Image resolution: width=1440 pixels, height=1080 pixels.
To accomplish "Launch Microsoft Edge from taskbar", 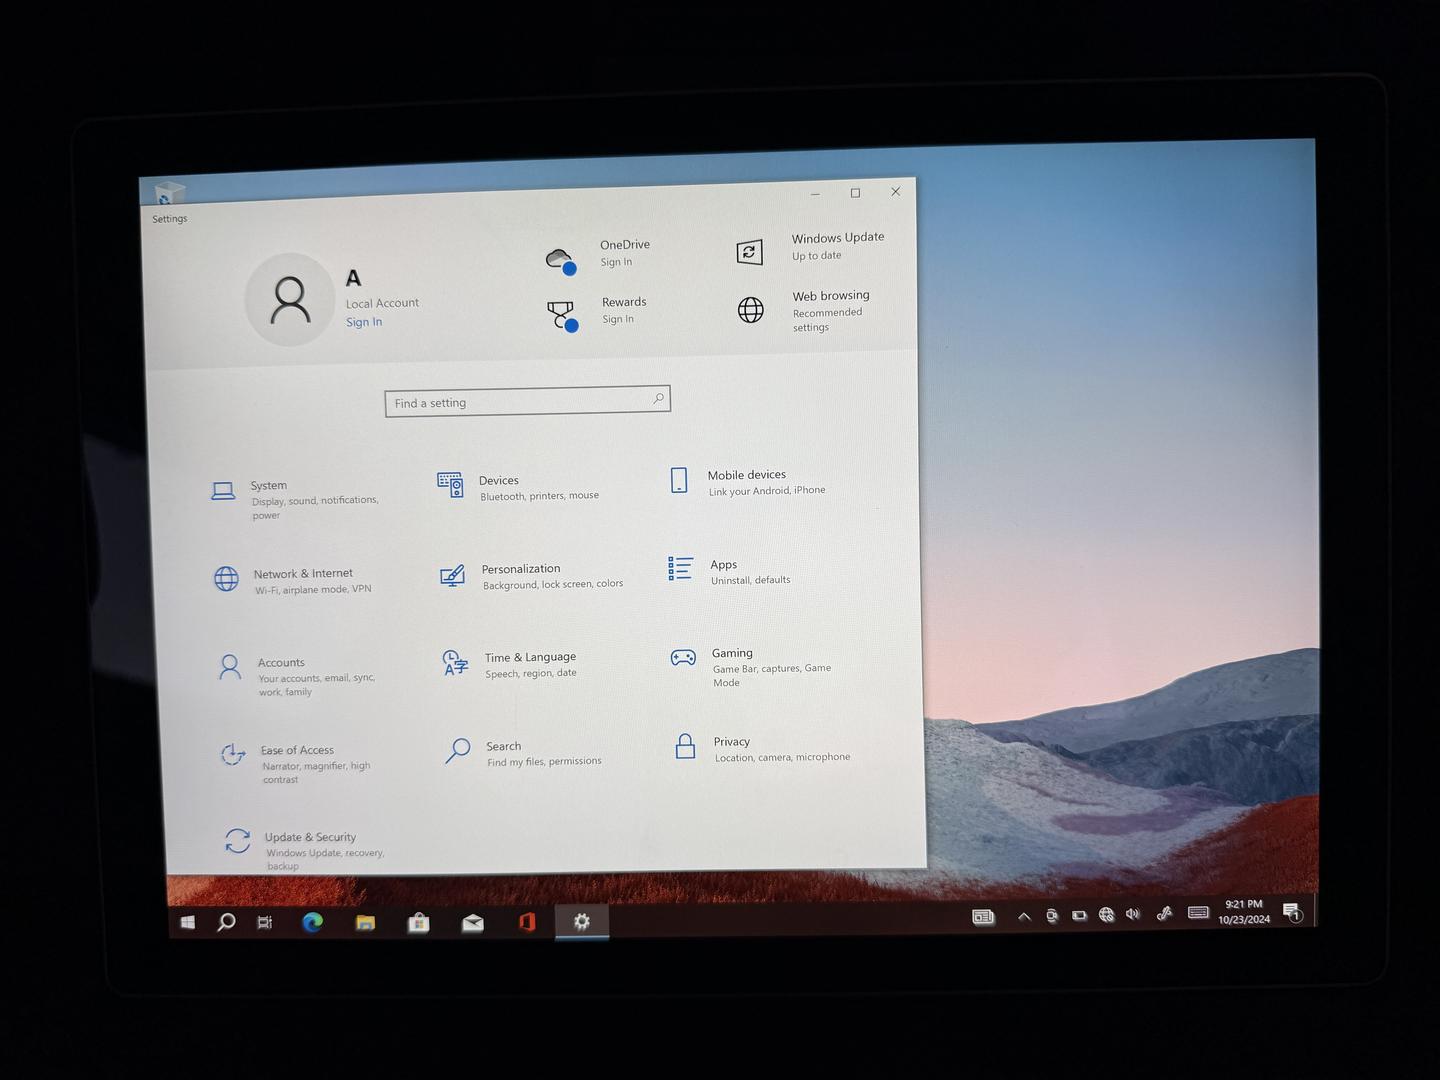I will point(312,922).
